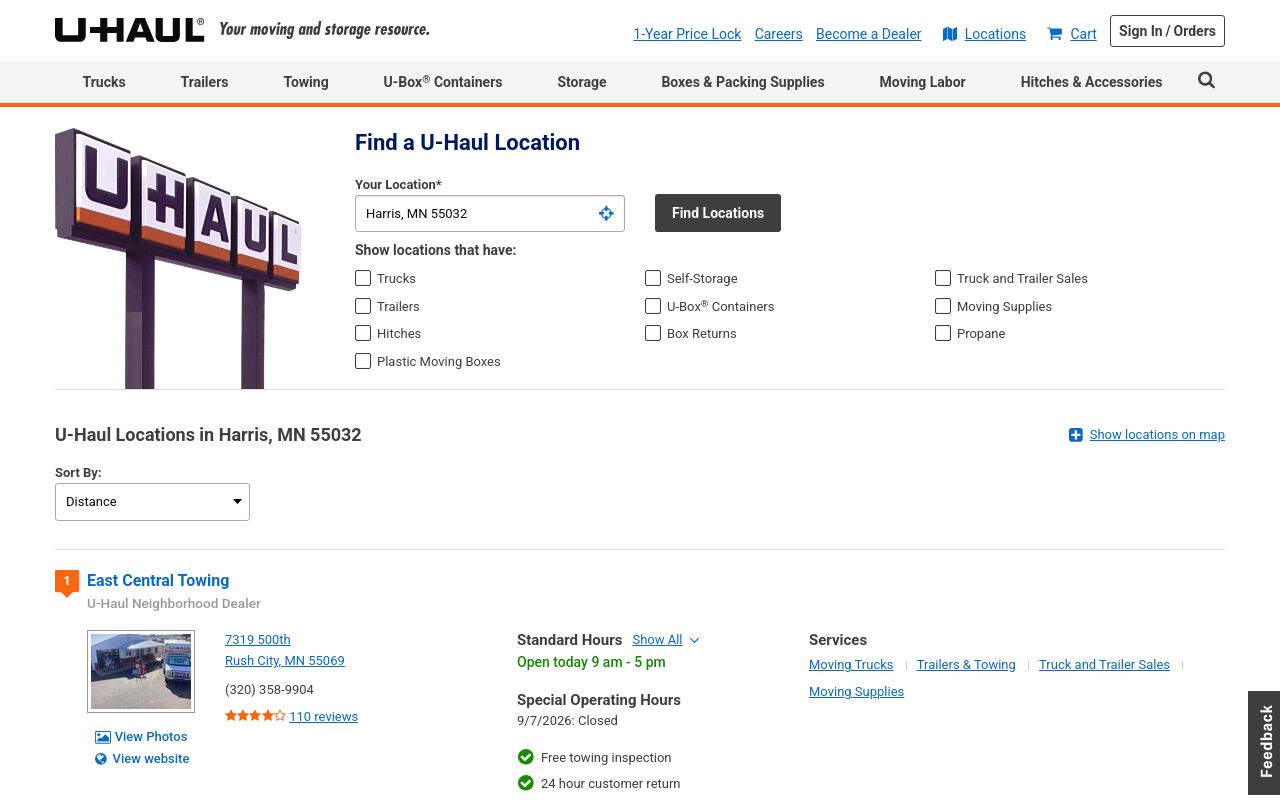Screen dimensions: 1280x800
Task: Select Moving Labor in navigation bar
Action: pos(922,82)
